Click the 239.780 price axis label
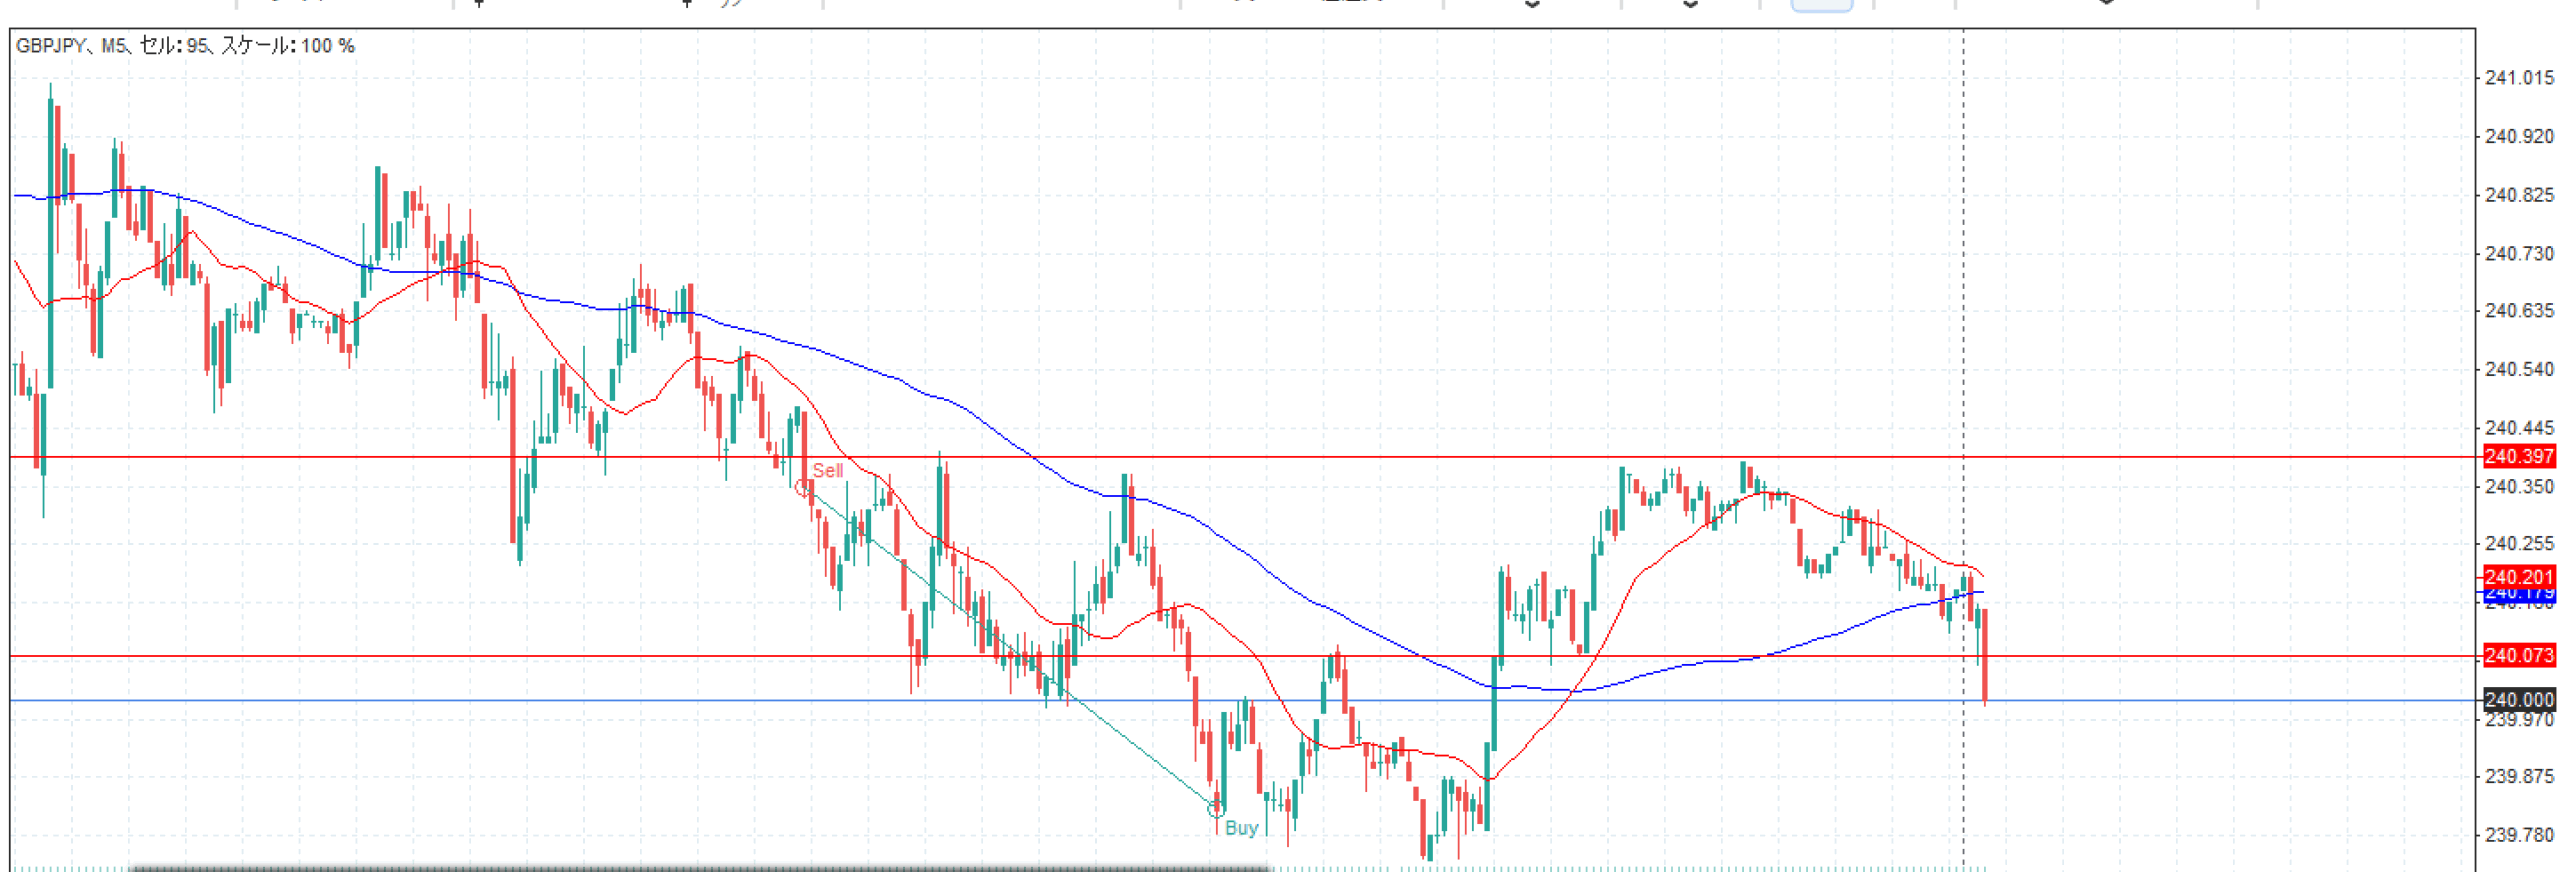2560x872 pixels. (x=2518, y=834)
